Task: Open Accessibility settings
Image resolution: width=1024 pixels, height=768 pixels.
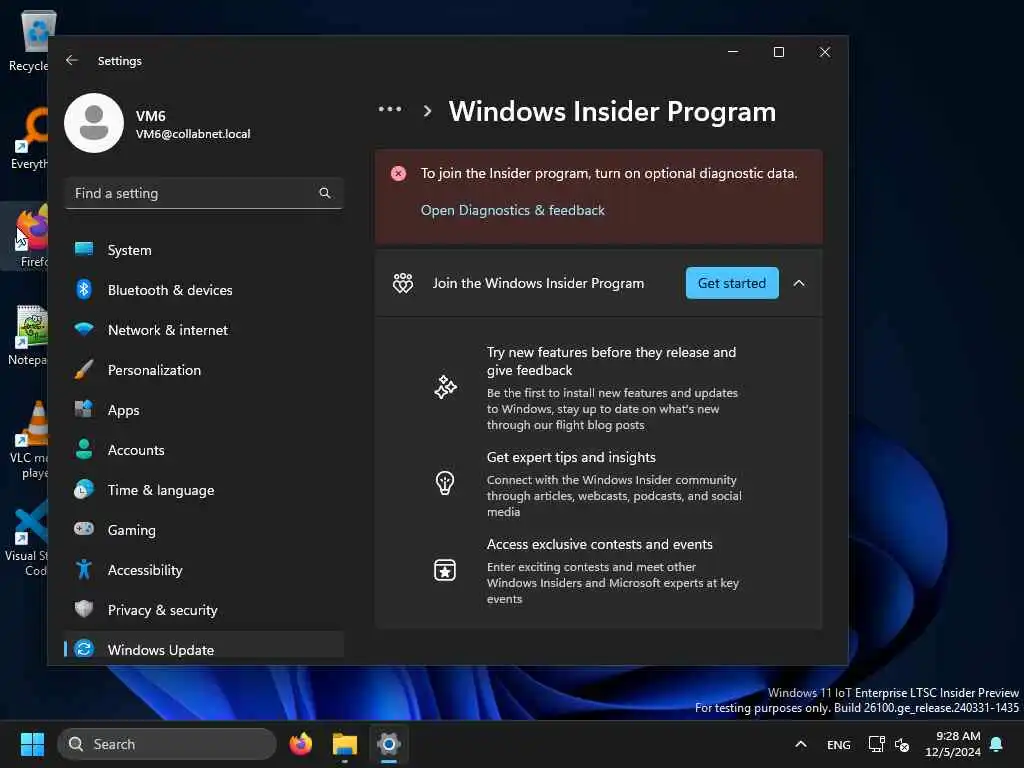Action: coord(204,569)
